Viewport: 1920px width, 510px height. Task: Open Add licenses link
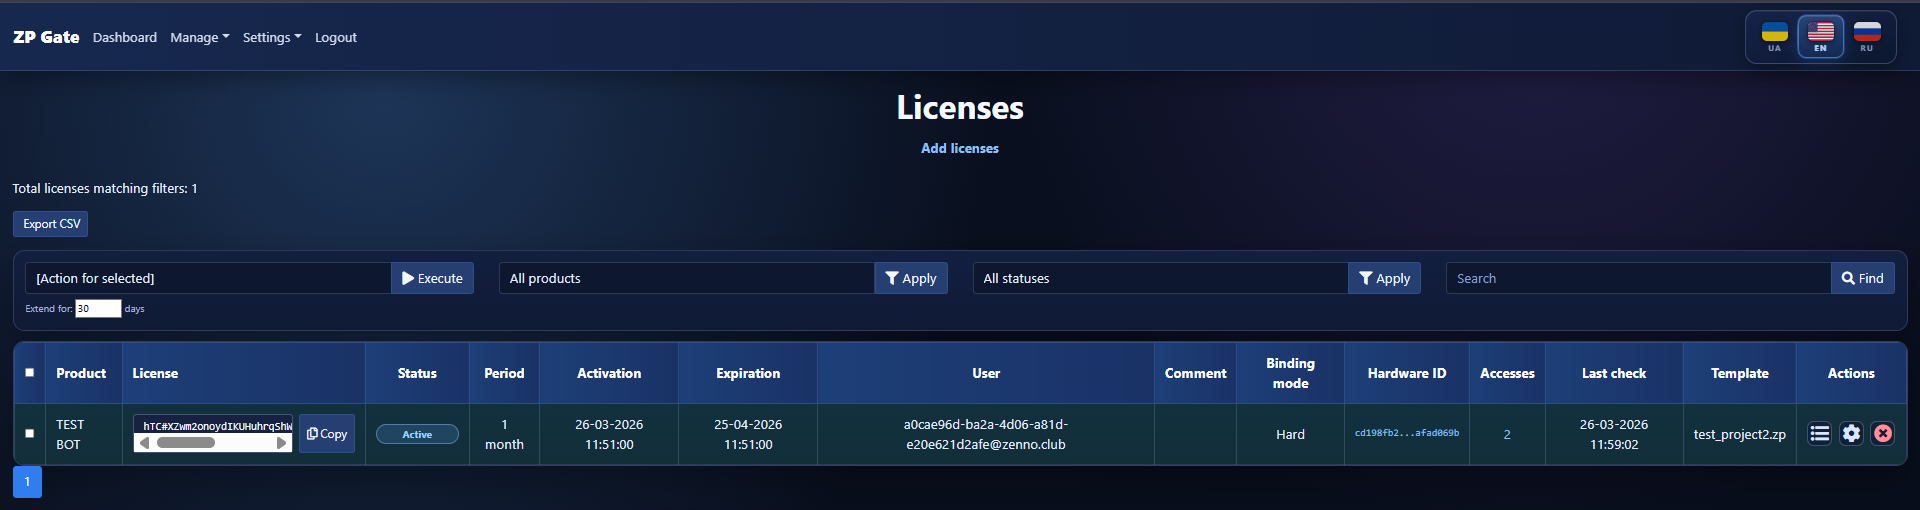click(x=960, y=148)
